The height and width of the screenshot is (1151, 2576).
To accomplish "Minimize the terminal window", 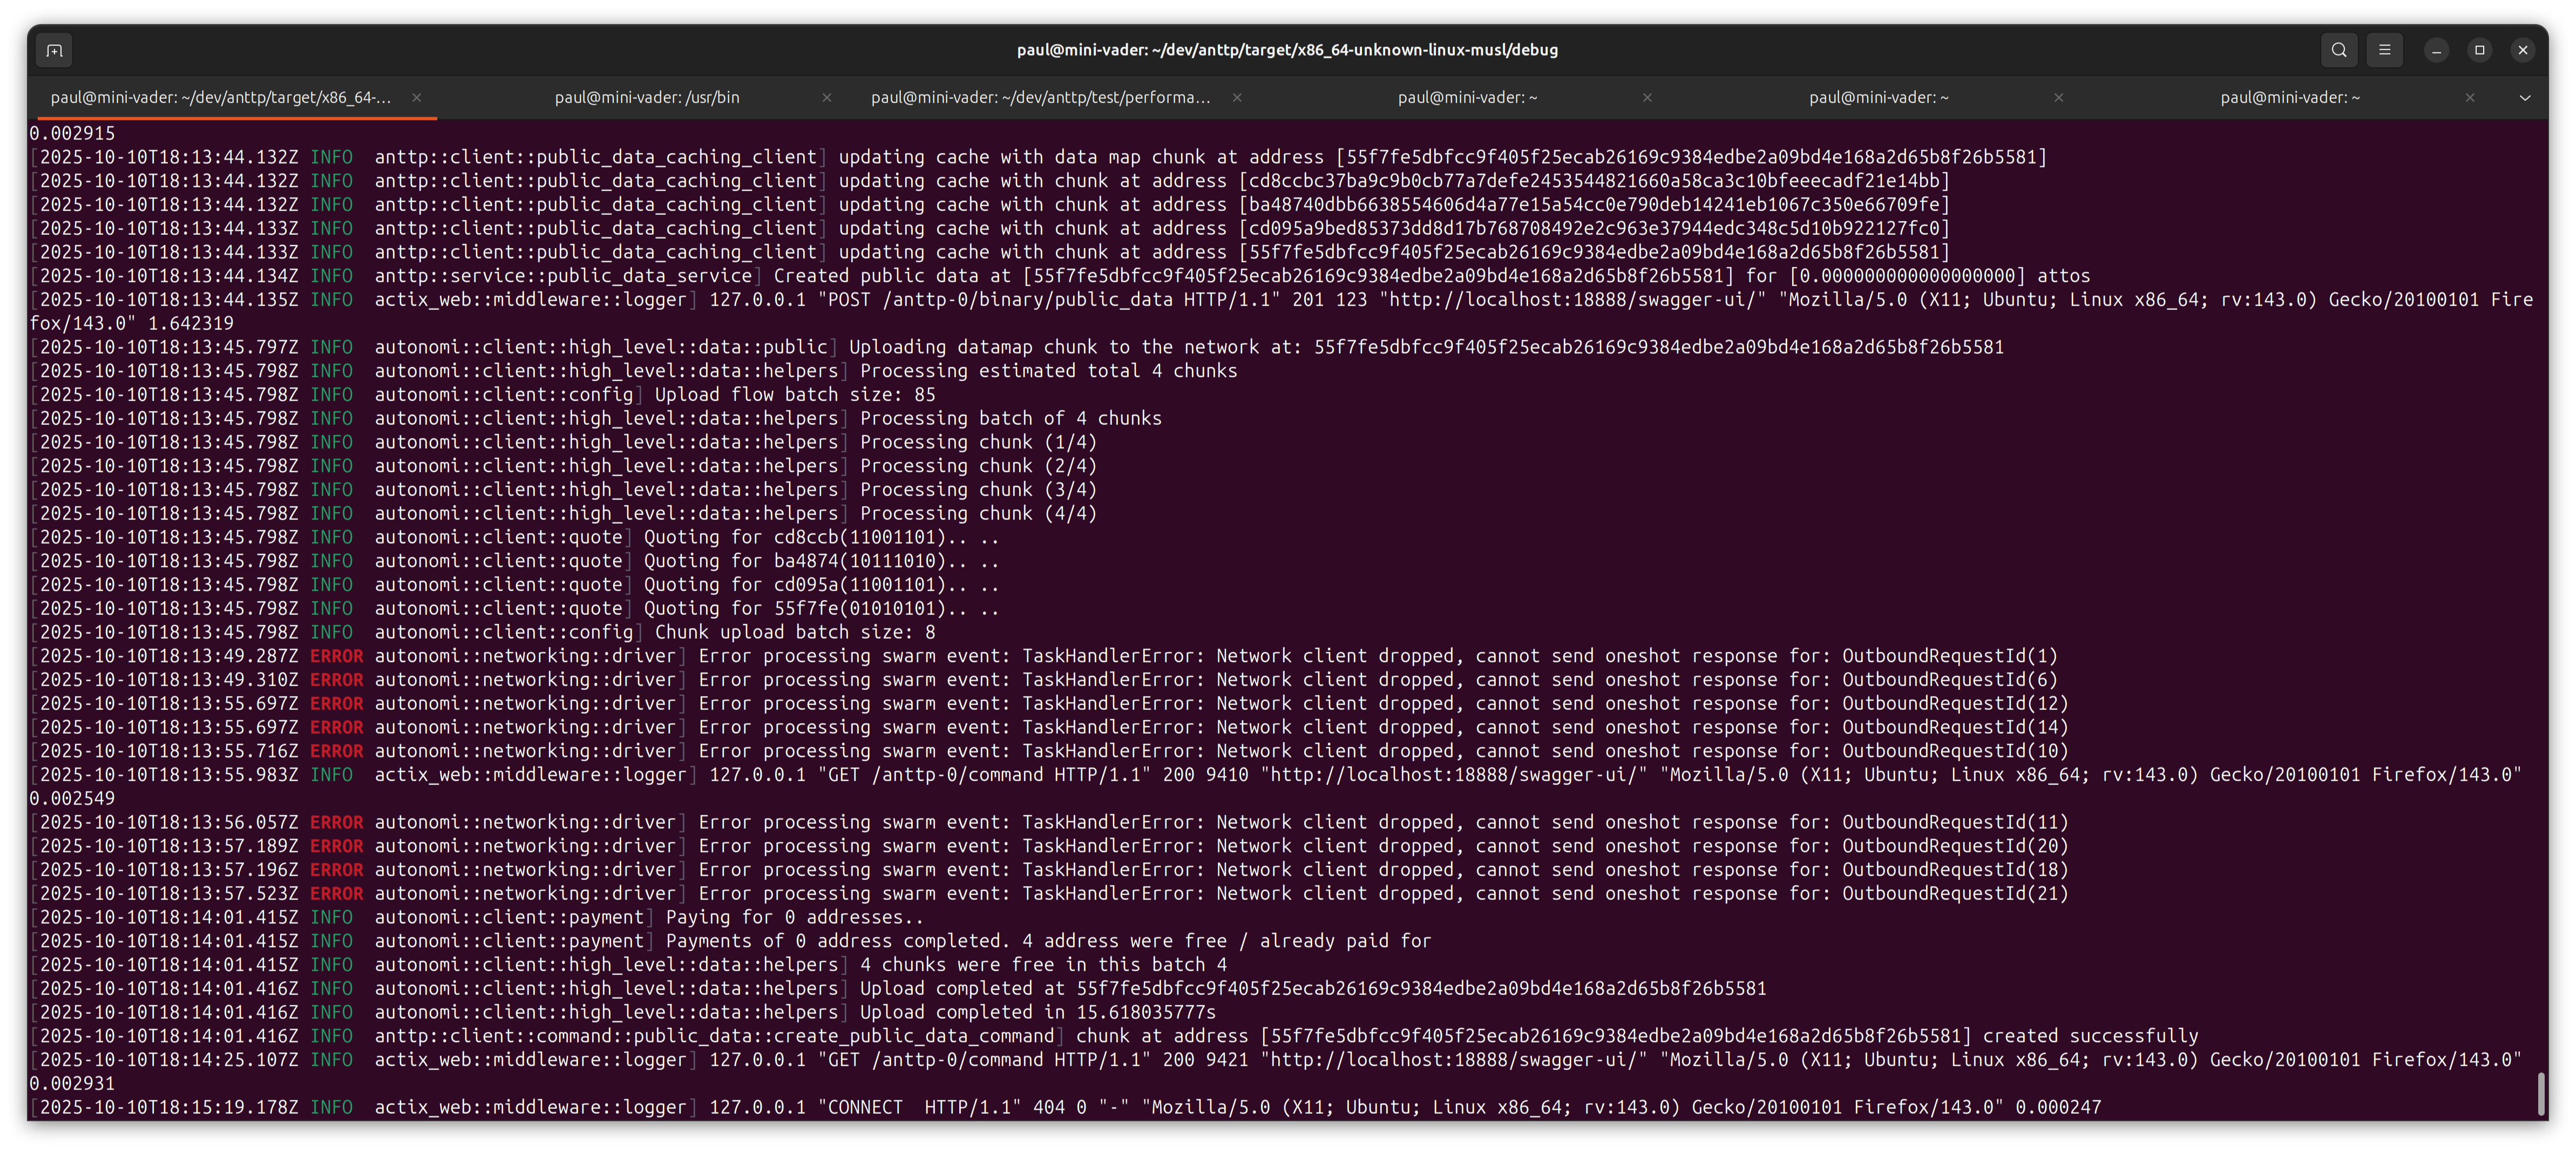I will (2437, 50).
